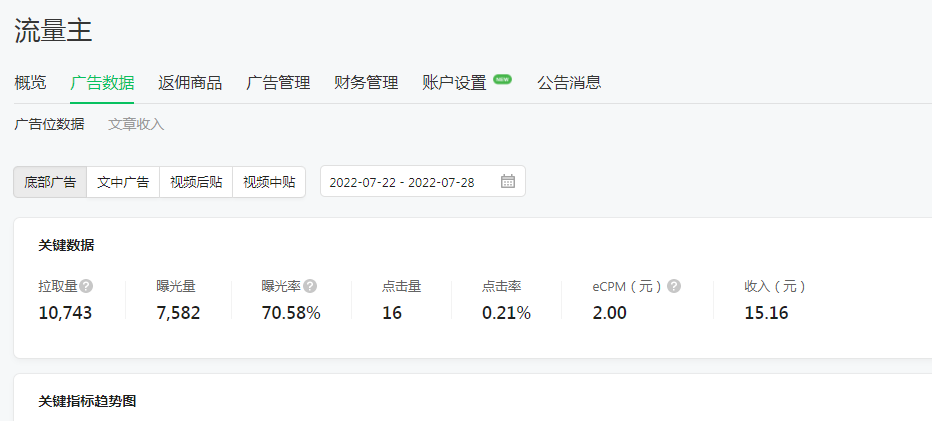Select the 底部广告 ad type

51,182
